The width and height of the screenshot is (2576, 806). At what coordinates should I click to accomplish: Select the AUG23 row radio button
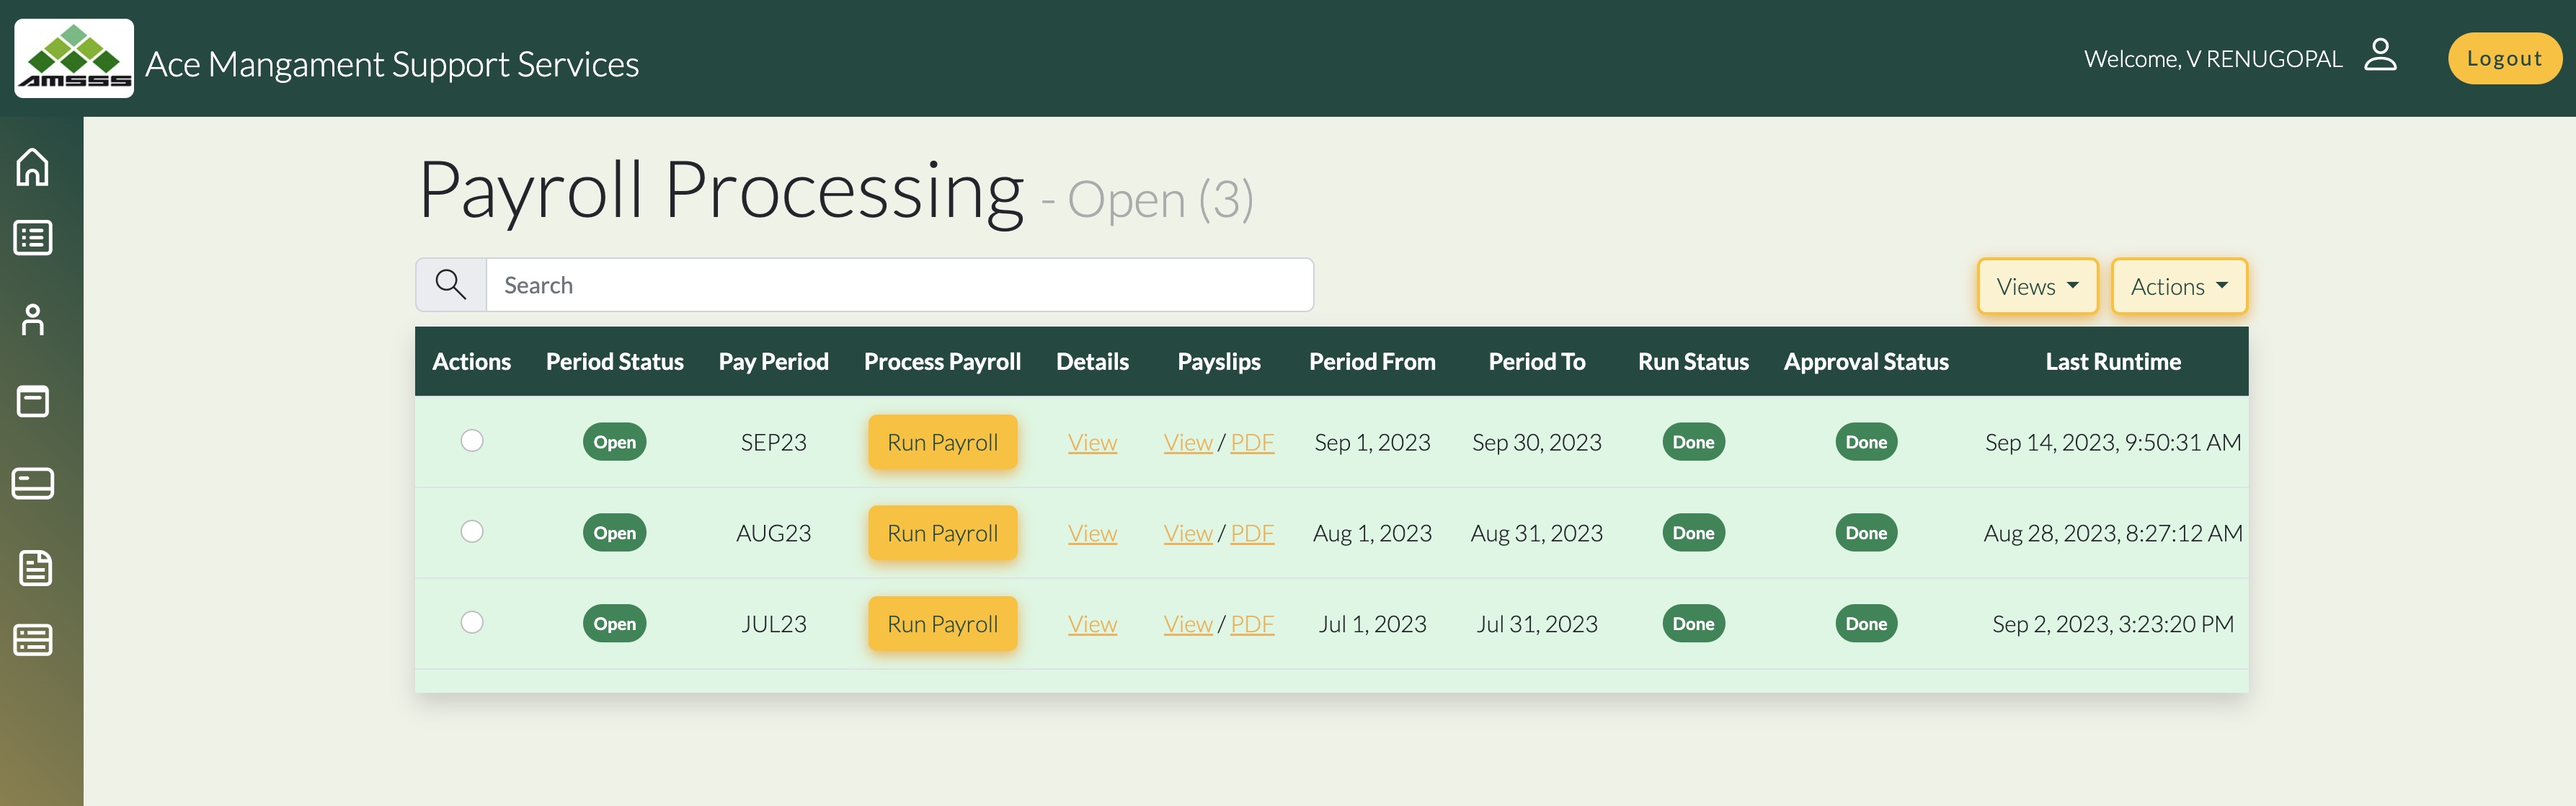point(472,531)
